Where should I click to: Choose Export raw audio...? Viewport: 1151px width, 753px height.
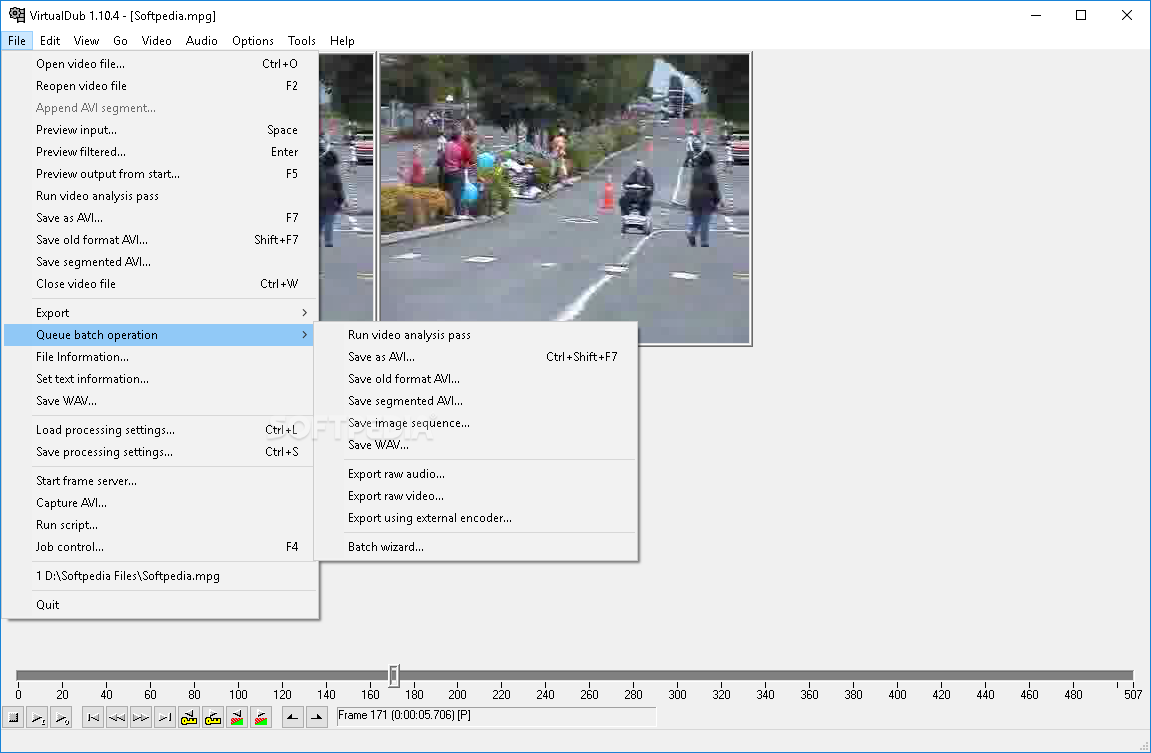[x=476, y=474]
